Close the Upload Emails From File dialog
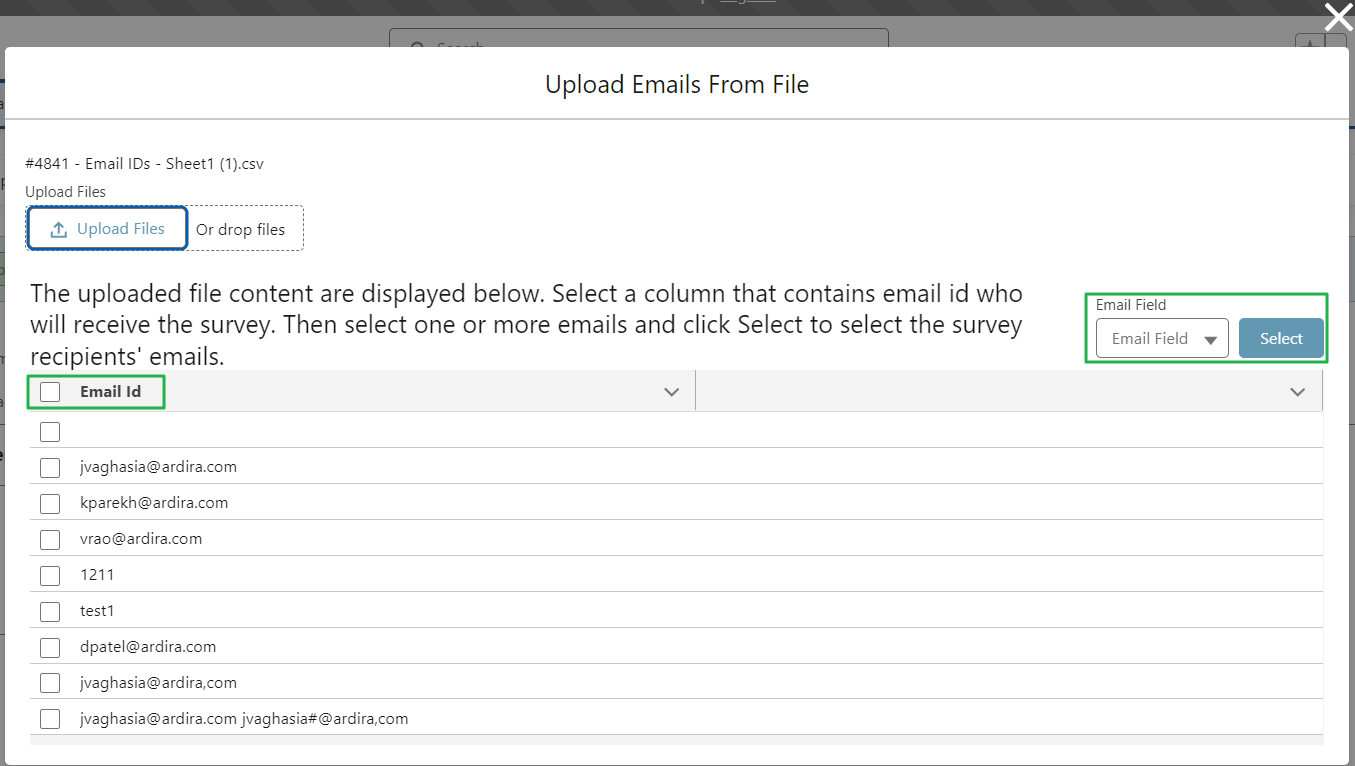1355x766 pixels. pyautogui.click(x=1337, y=17)
